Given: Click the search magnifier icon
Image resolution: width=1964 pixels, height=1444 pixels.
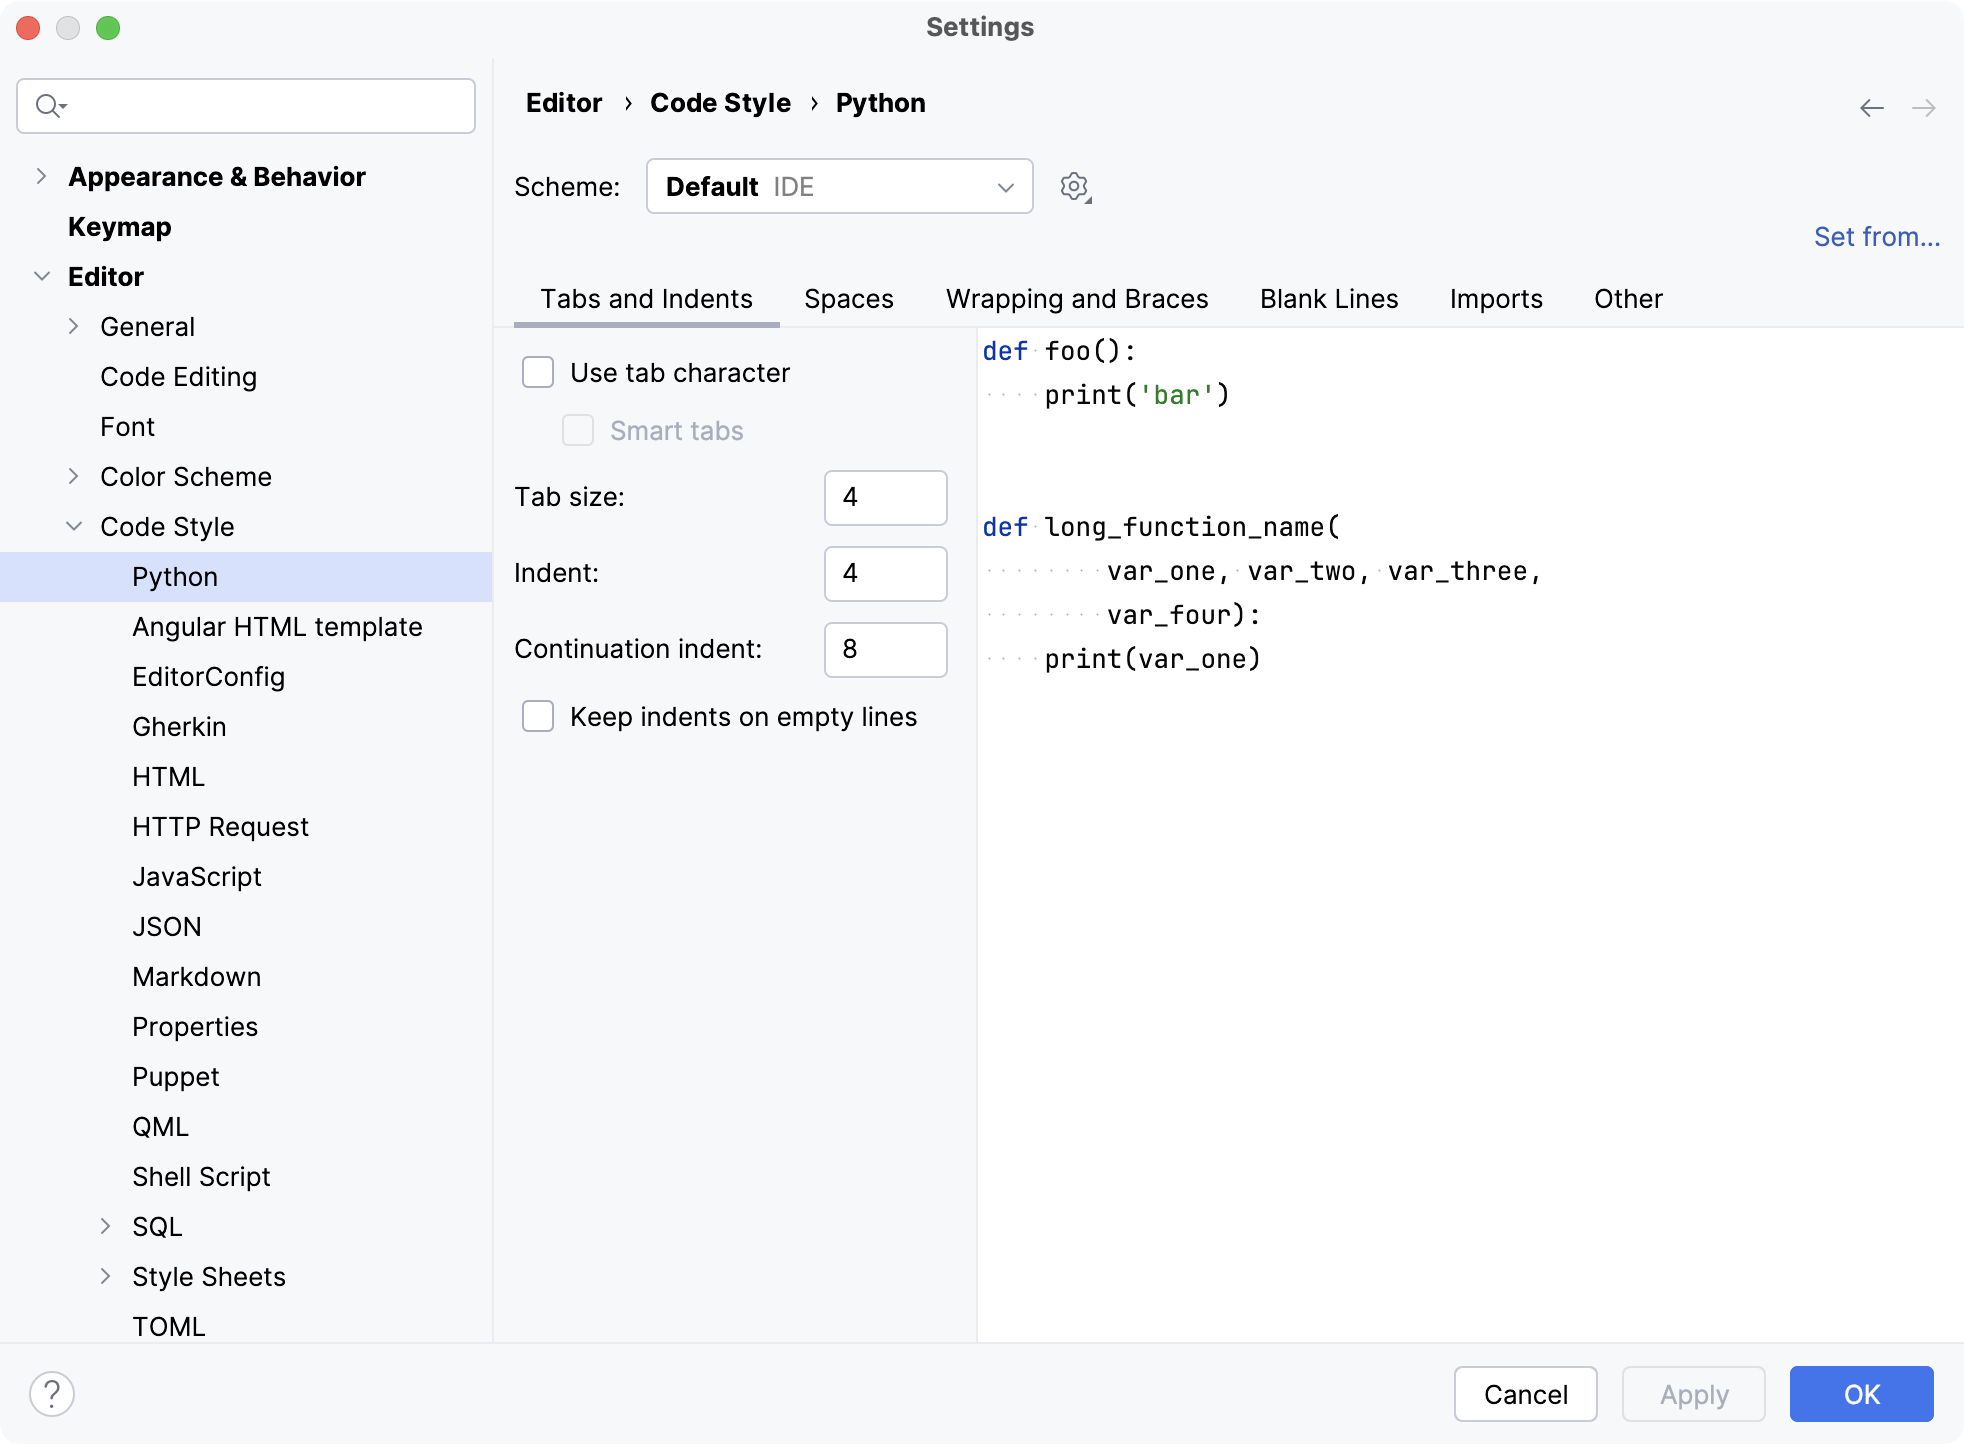Looking at the screenshot, I should [x=47, y=104].
